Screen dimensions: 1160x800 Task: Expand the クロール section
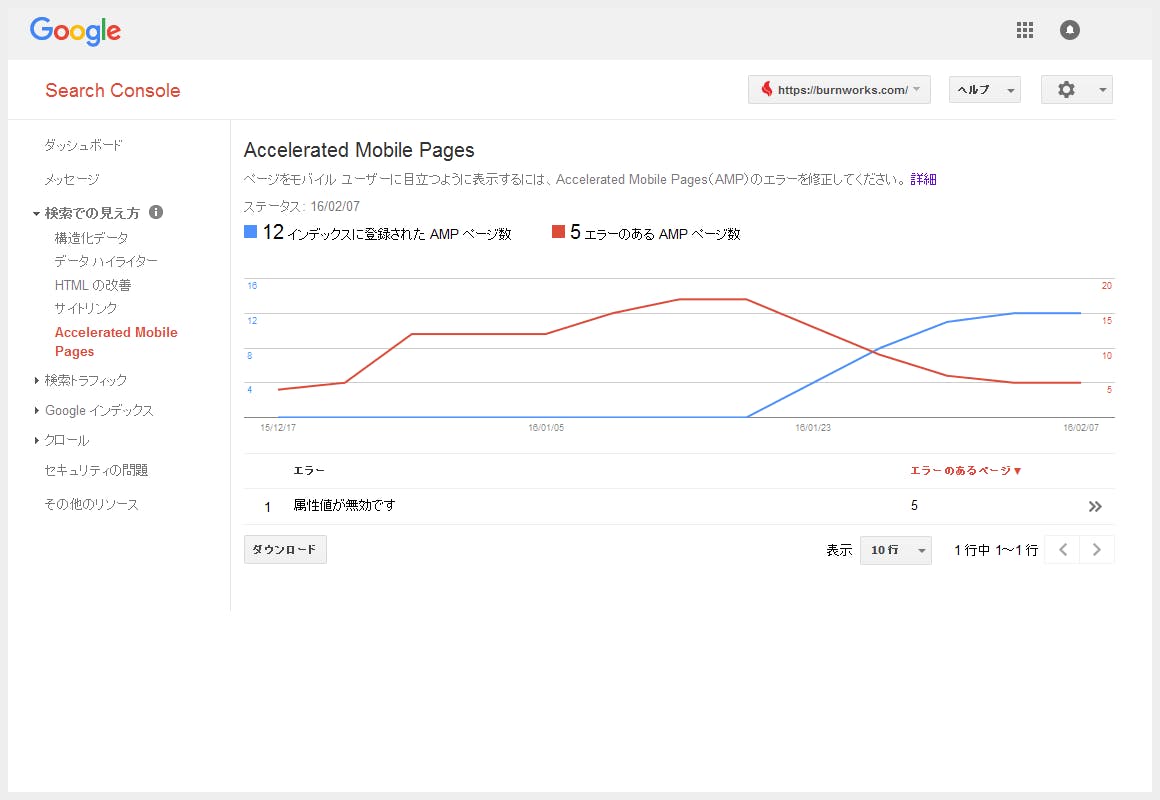pos(66,440)
